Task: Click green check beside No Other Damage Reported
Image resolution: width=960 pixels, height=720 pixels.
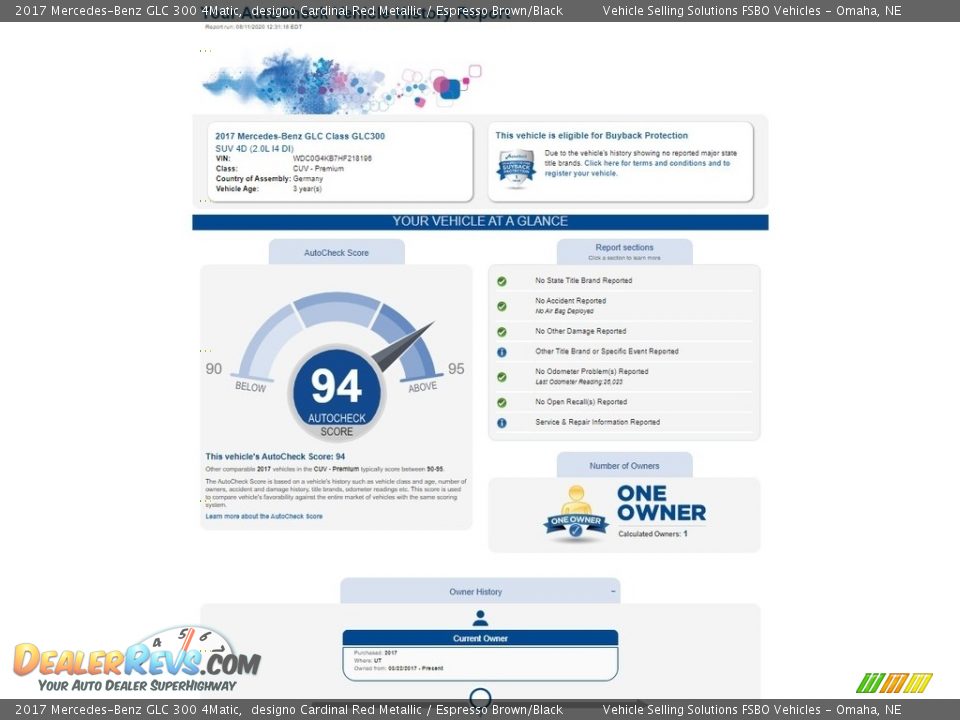Action: pos(501,332)
